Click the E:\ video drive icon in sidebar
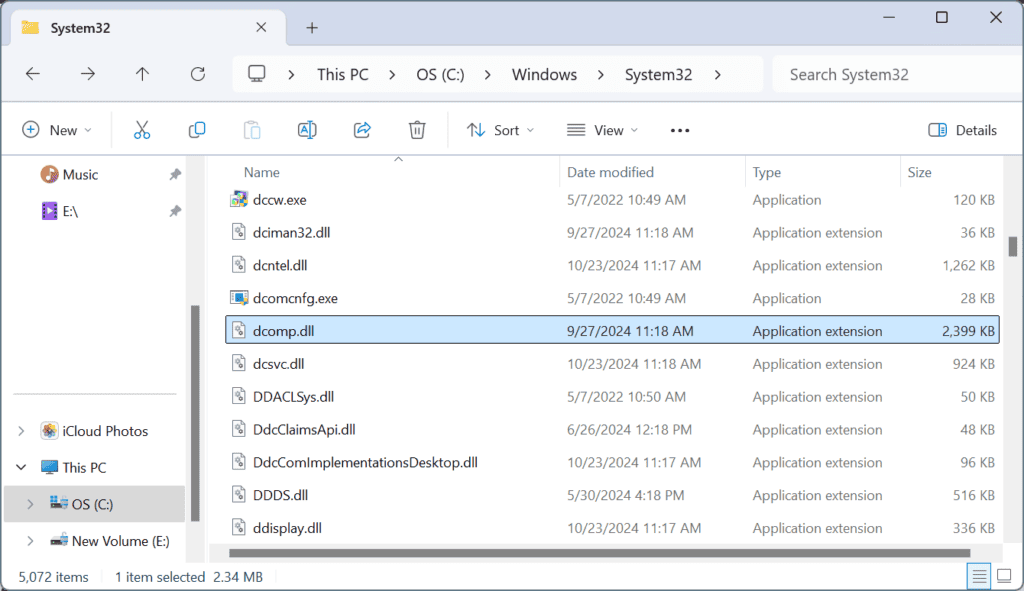 (50, 211)
